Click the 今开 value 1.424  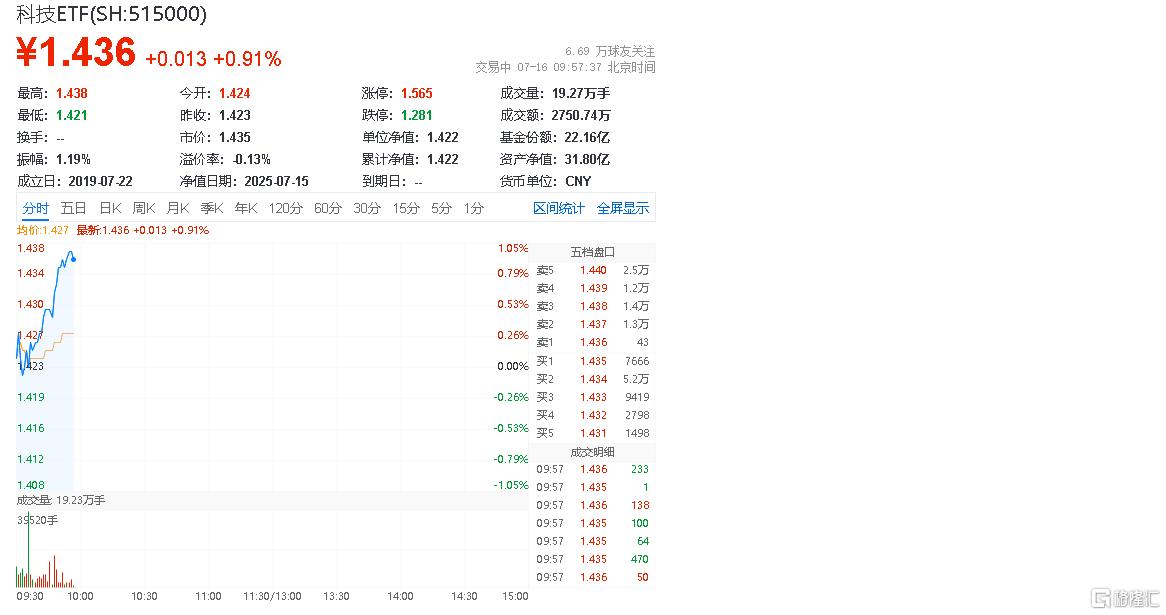point(234,94)
